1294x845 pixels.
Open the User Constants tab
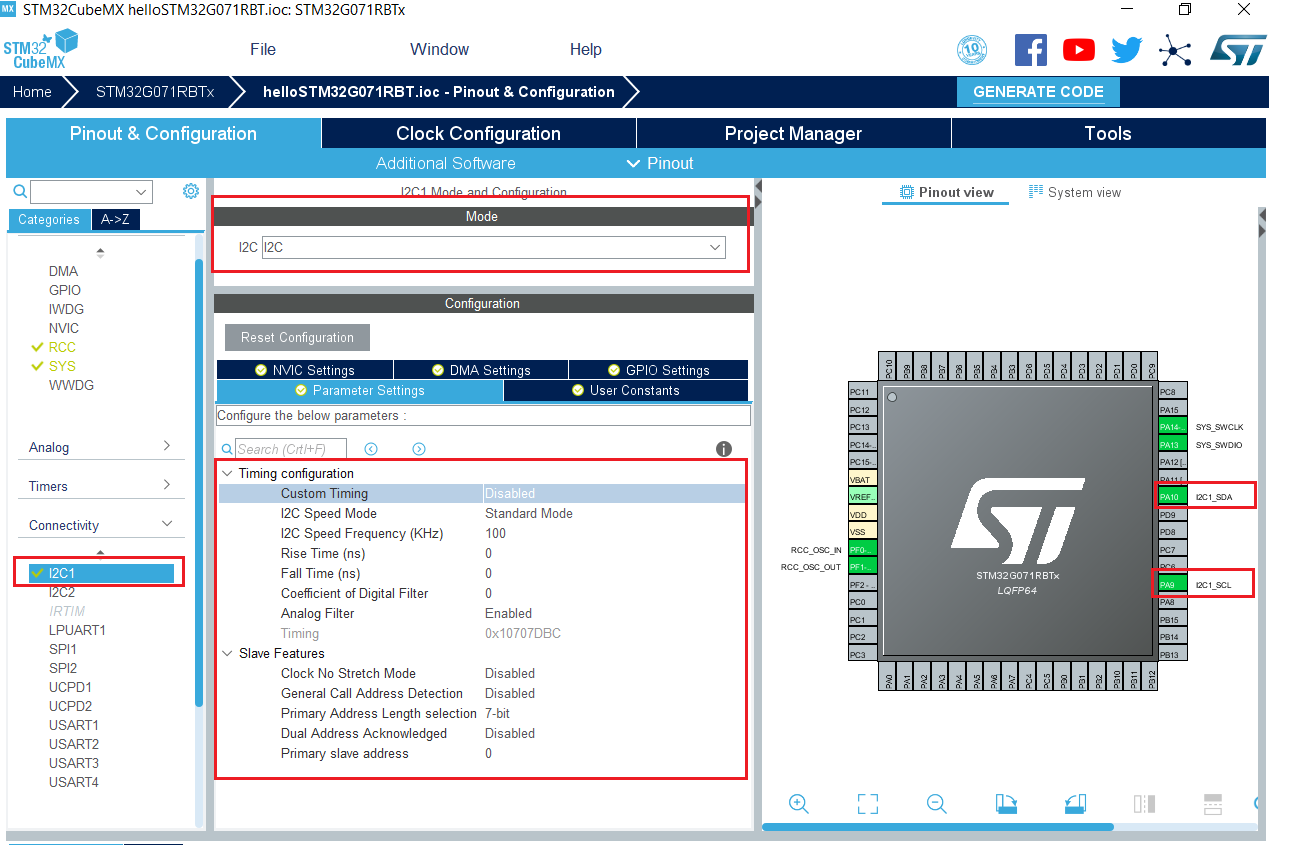pos(626,391)
